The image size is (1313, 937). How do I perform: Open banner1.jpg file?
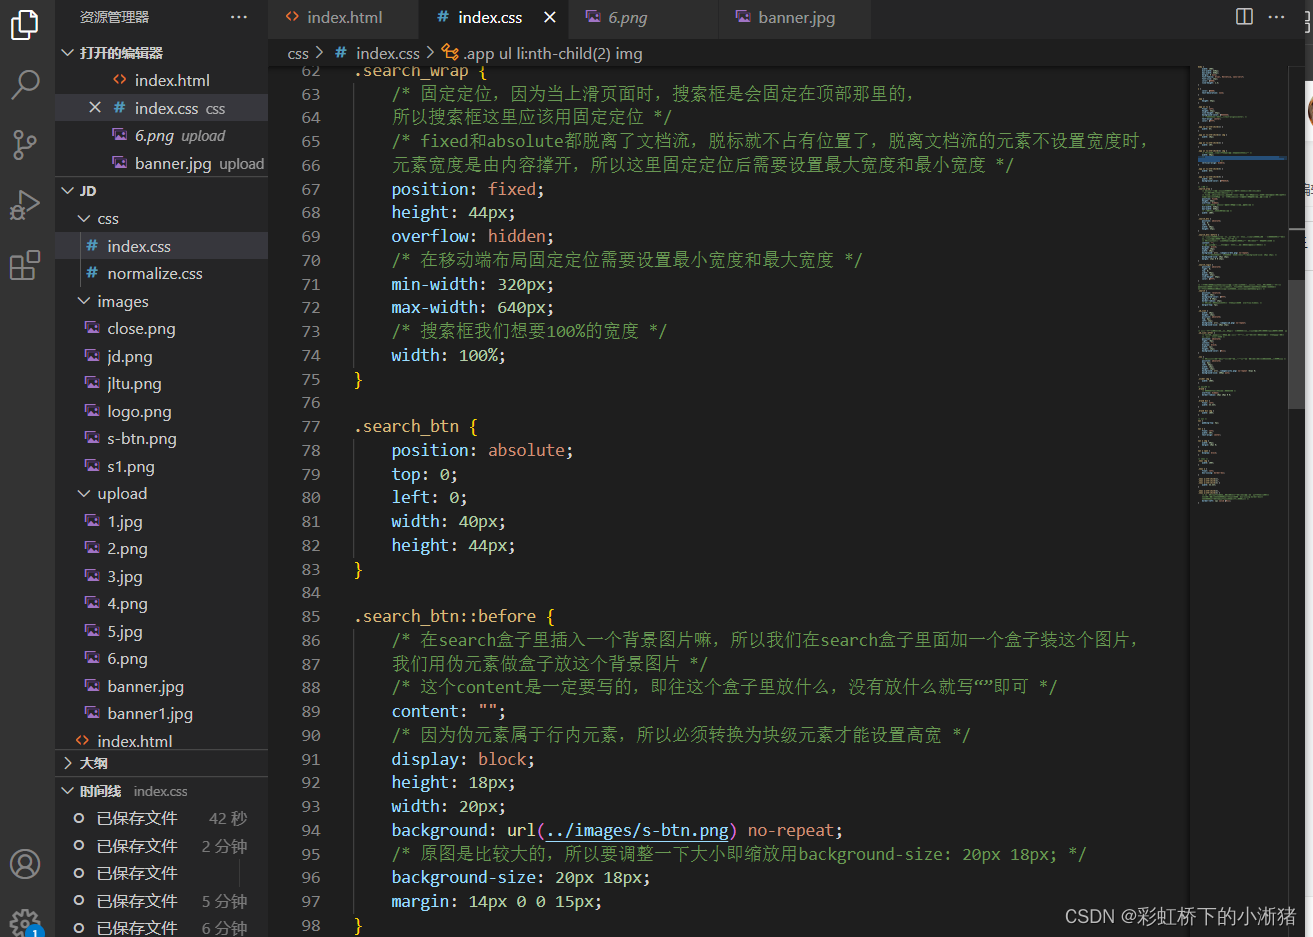(161, 713)
